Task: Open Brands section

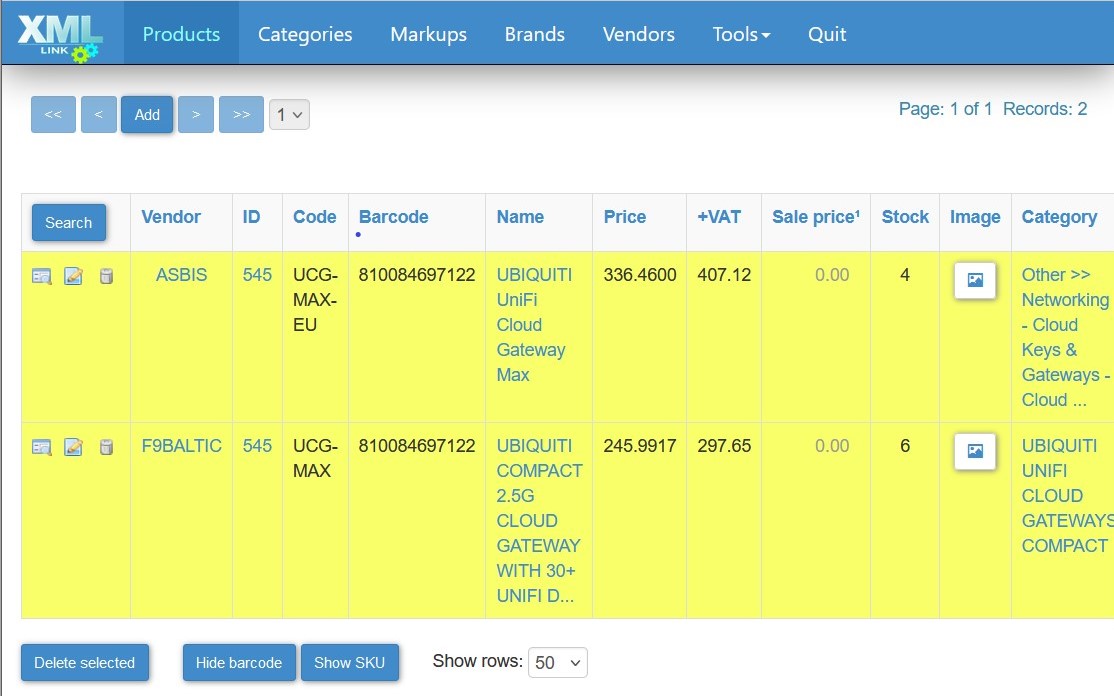Action: 534,34
